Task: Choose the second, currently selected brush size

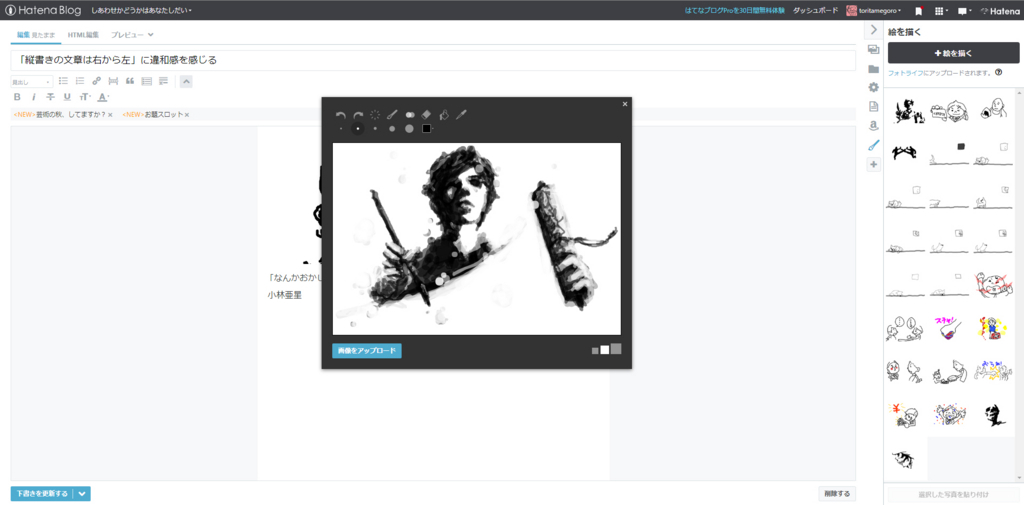Action: (x=358, y=129)
